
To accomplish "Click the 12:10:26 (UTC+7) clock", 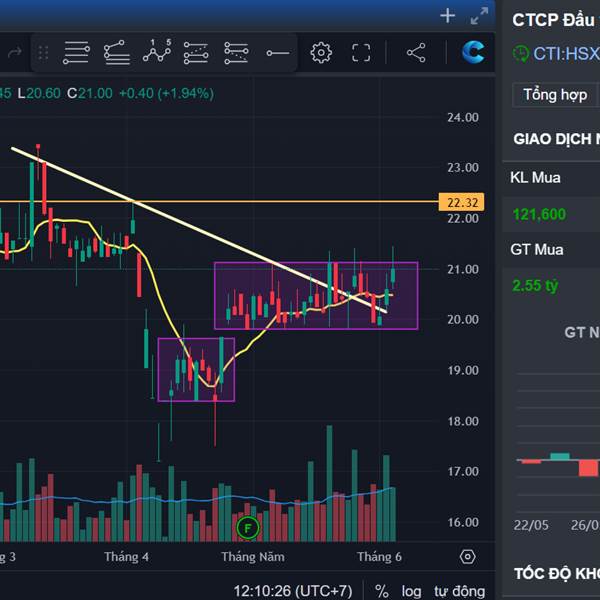I will pos(293,591).
